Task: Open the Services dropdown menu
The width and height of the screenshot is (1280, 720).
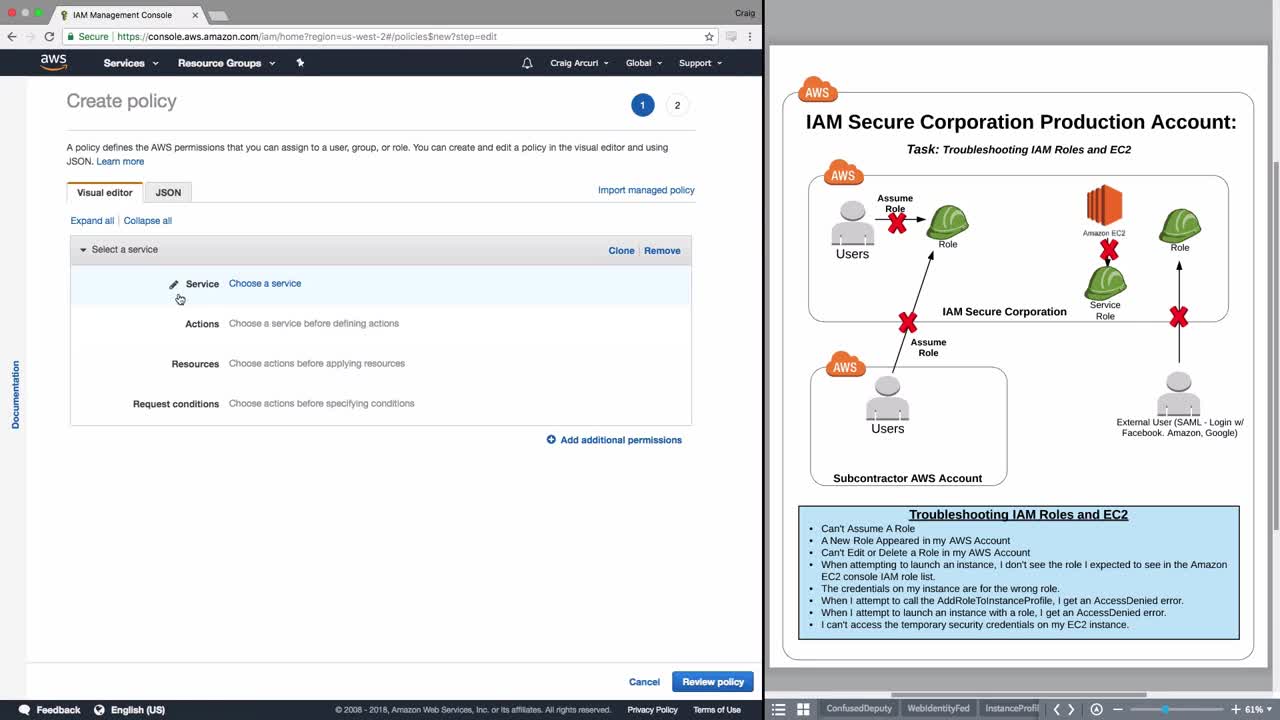Action: coord(131,63)
